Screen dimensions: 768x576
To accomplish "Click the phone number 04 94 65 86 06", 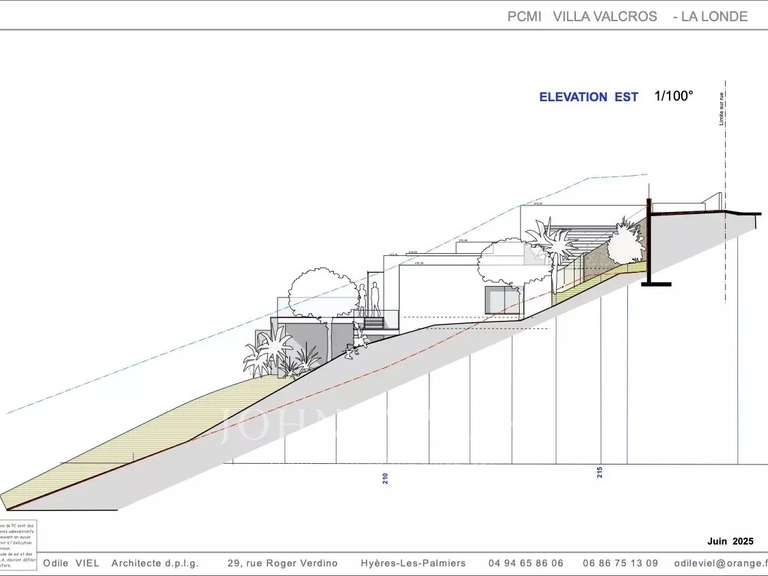I will click(526, 563).
